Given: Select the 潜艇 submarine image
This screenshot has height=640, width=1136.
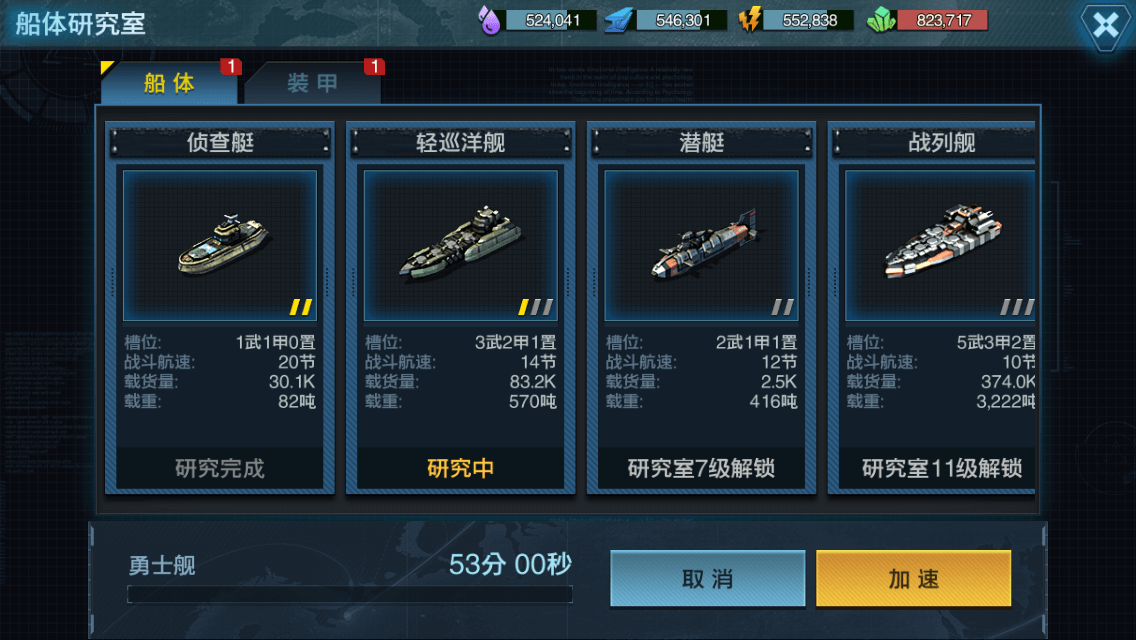Looking at the screenshot, I should click(701, 246).
